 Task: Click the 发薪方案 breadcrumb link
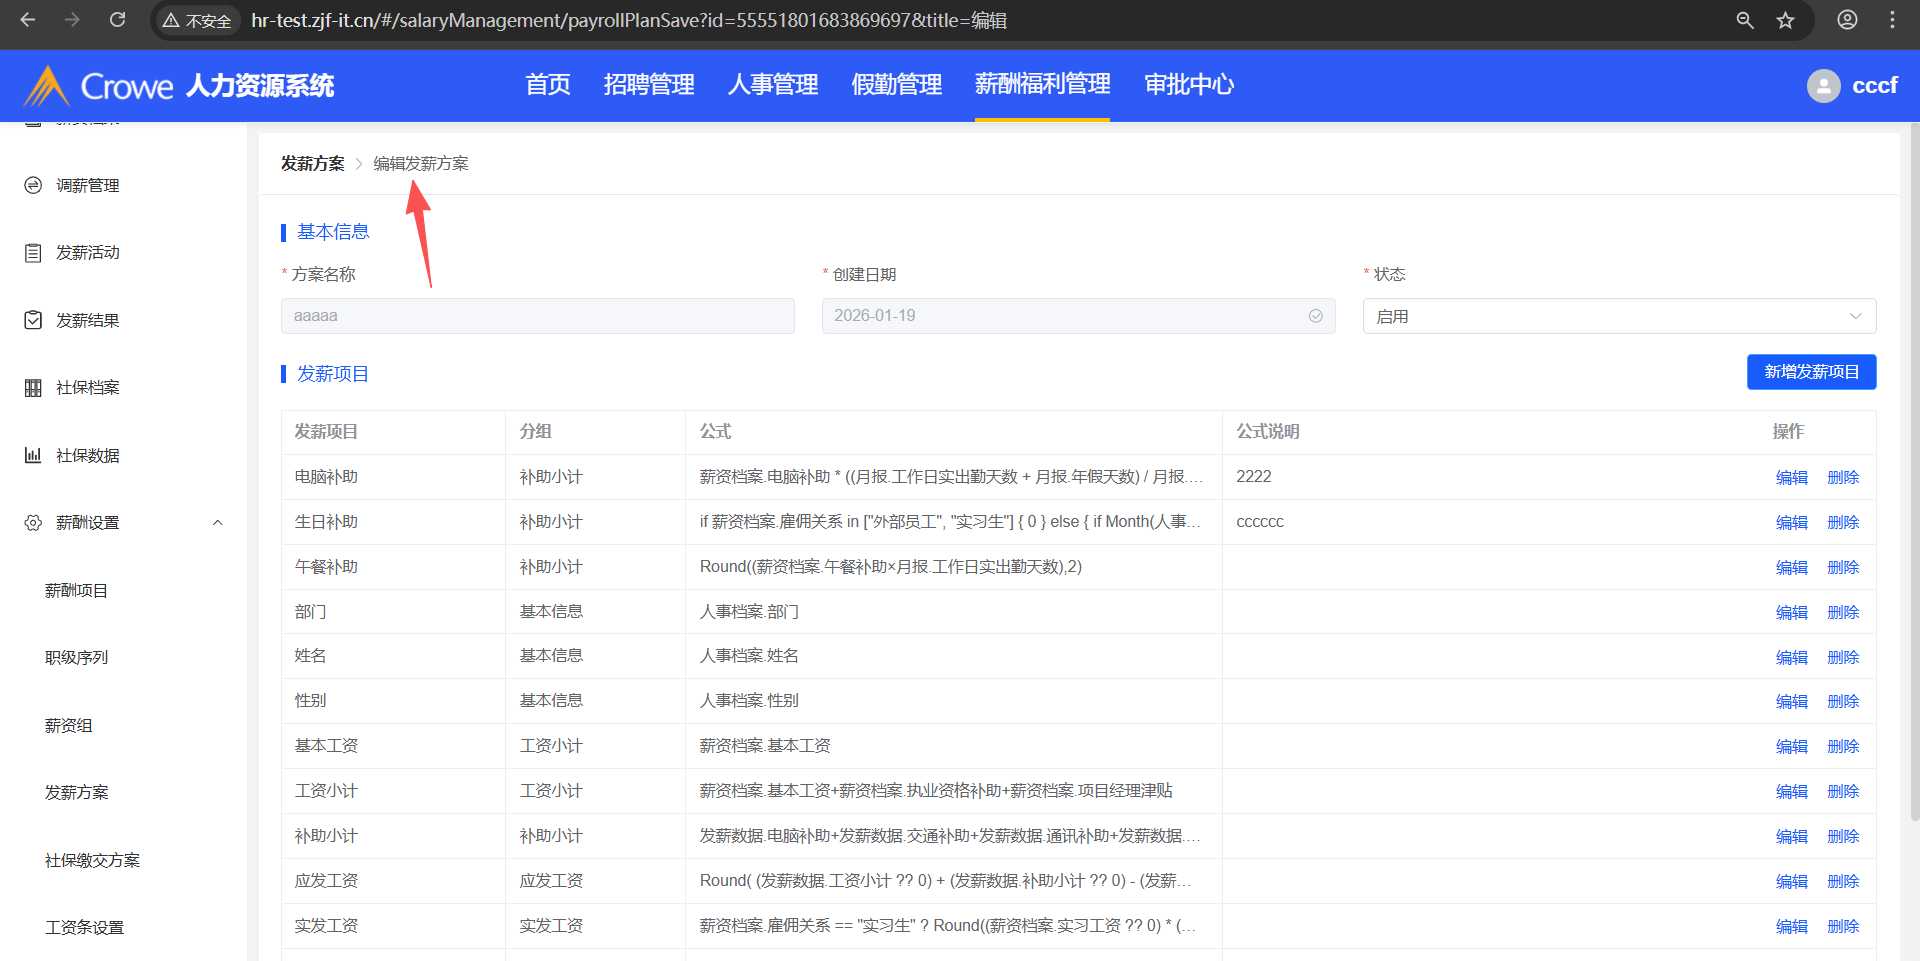click(x=312, y=164)
